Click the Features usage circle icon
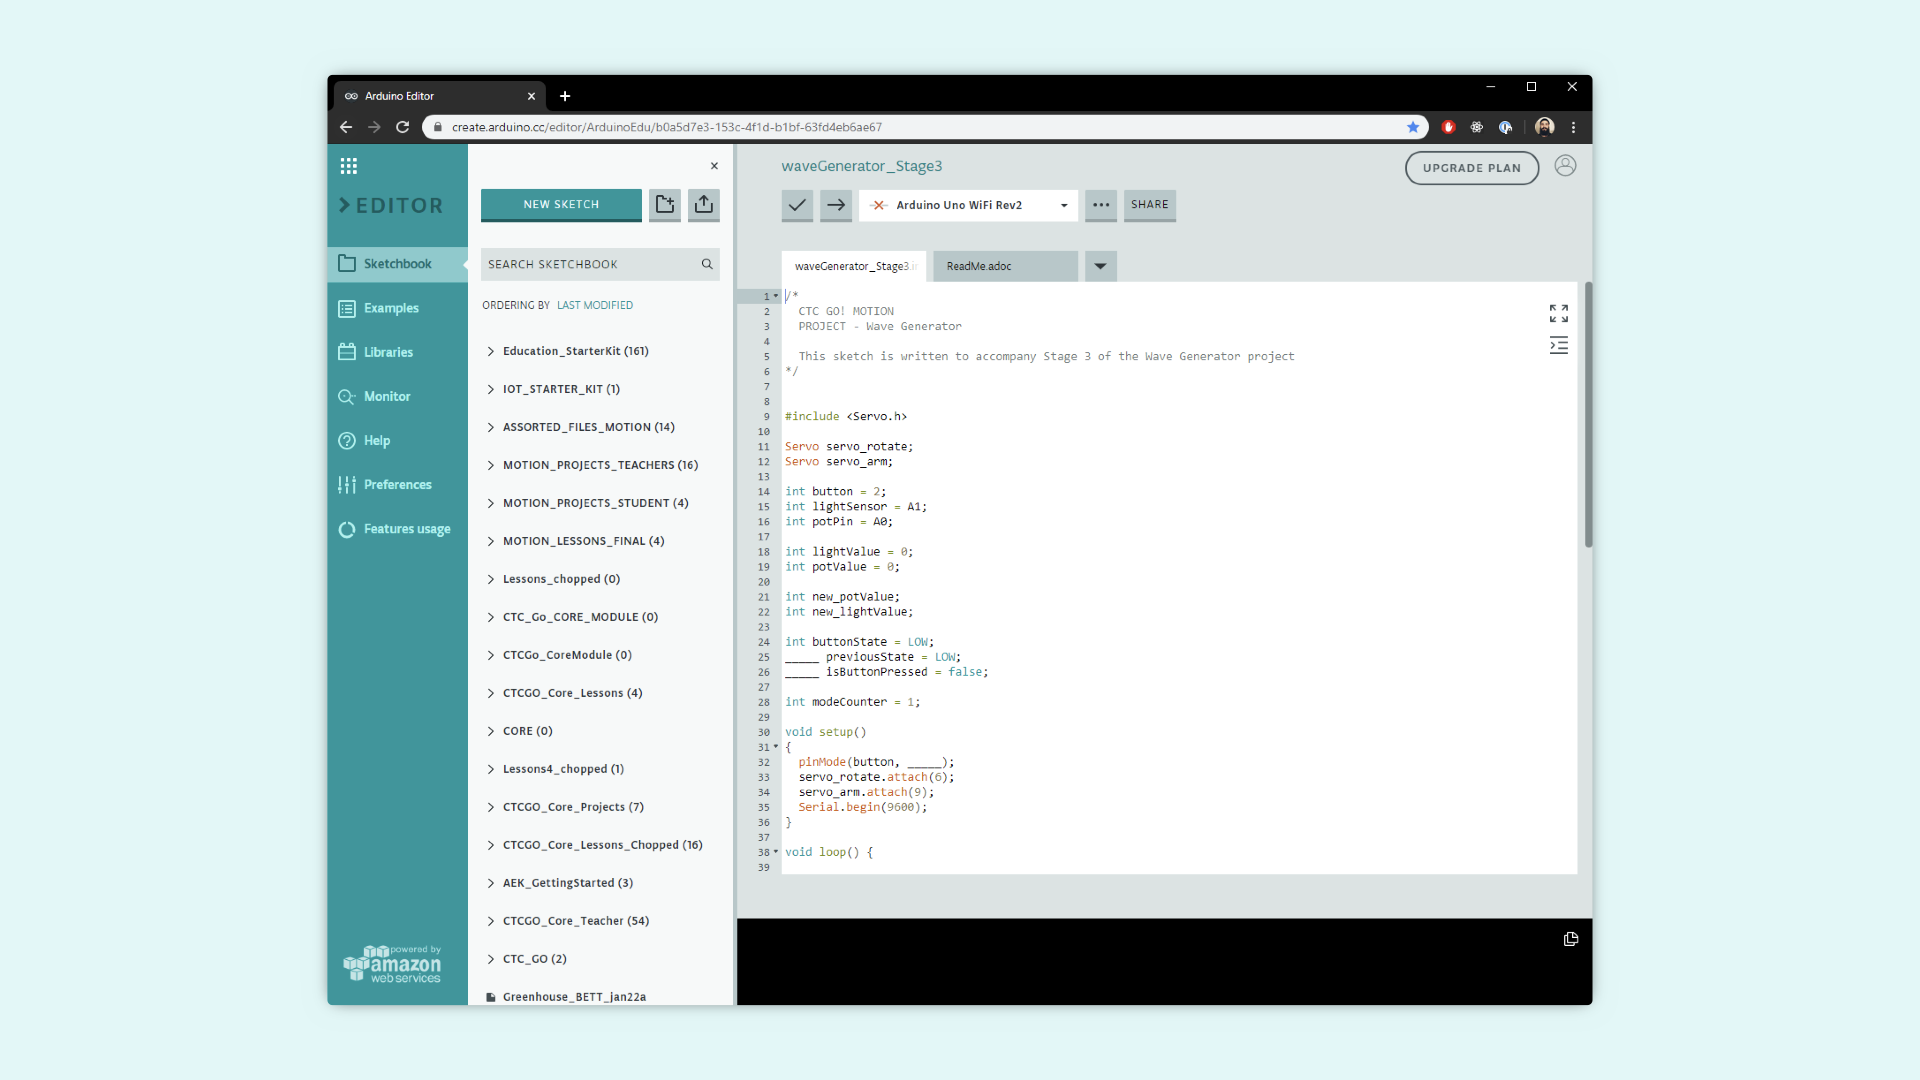The height and width of the screenshot is (1080, 1920). click(347, 529)
